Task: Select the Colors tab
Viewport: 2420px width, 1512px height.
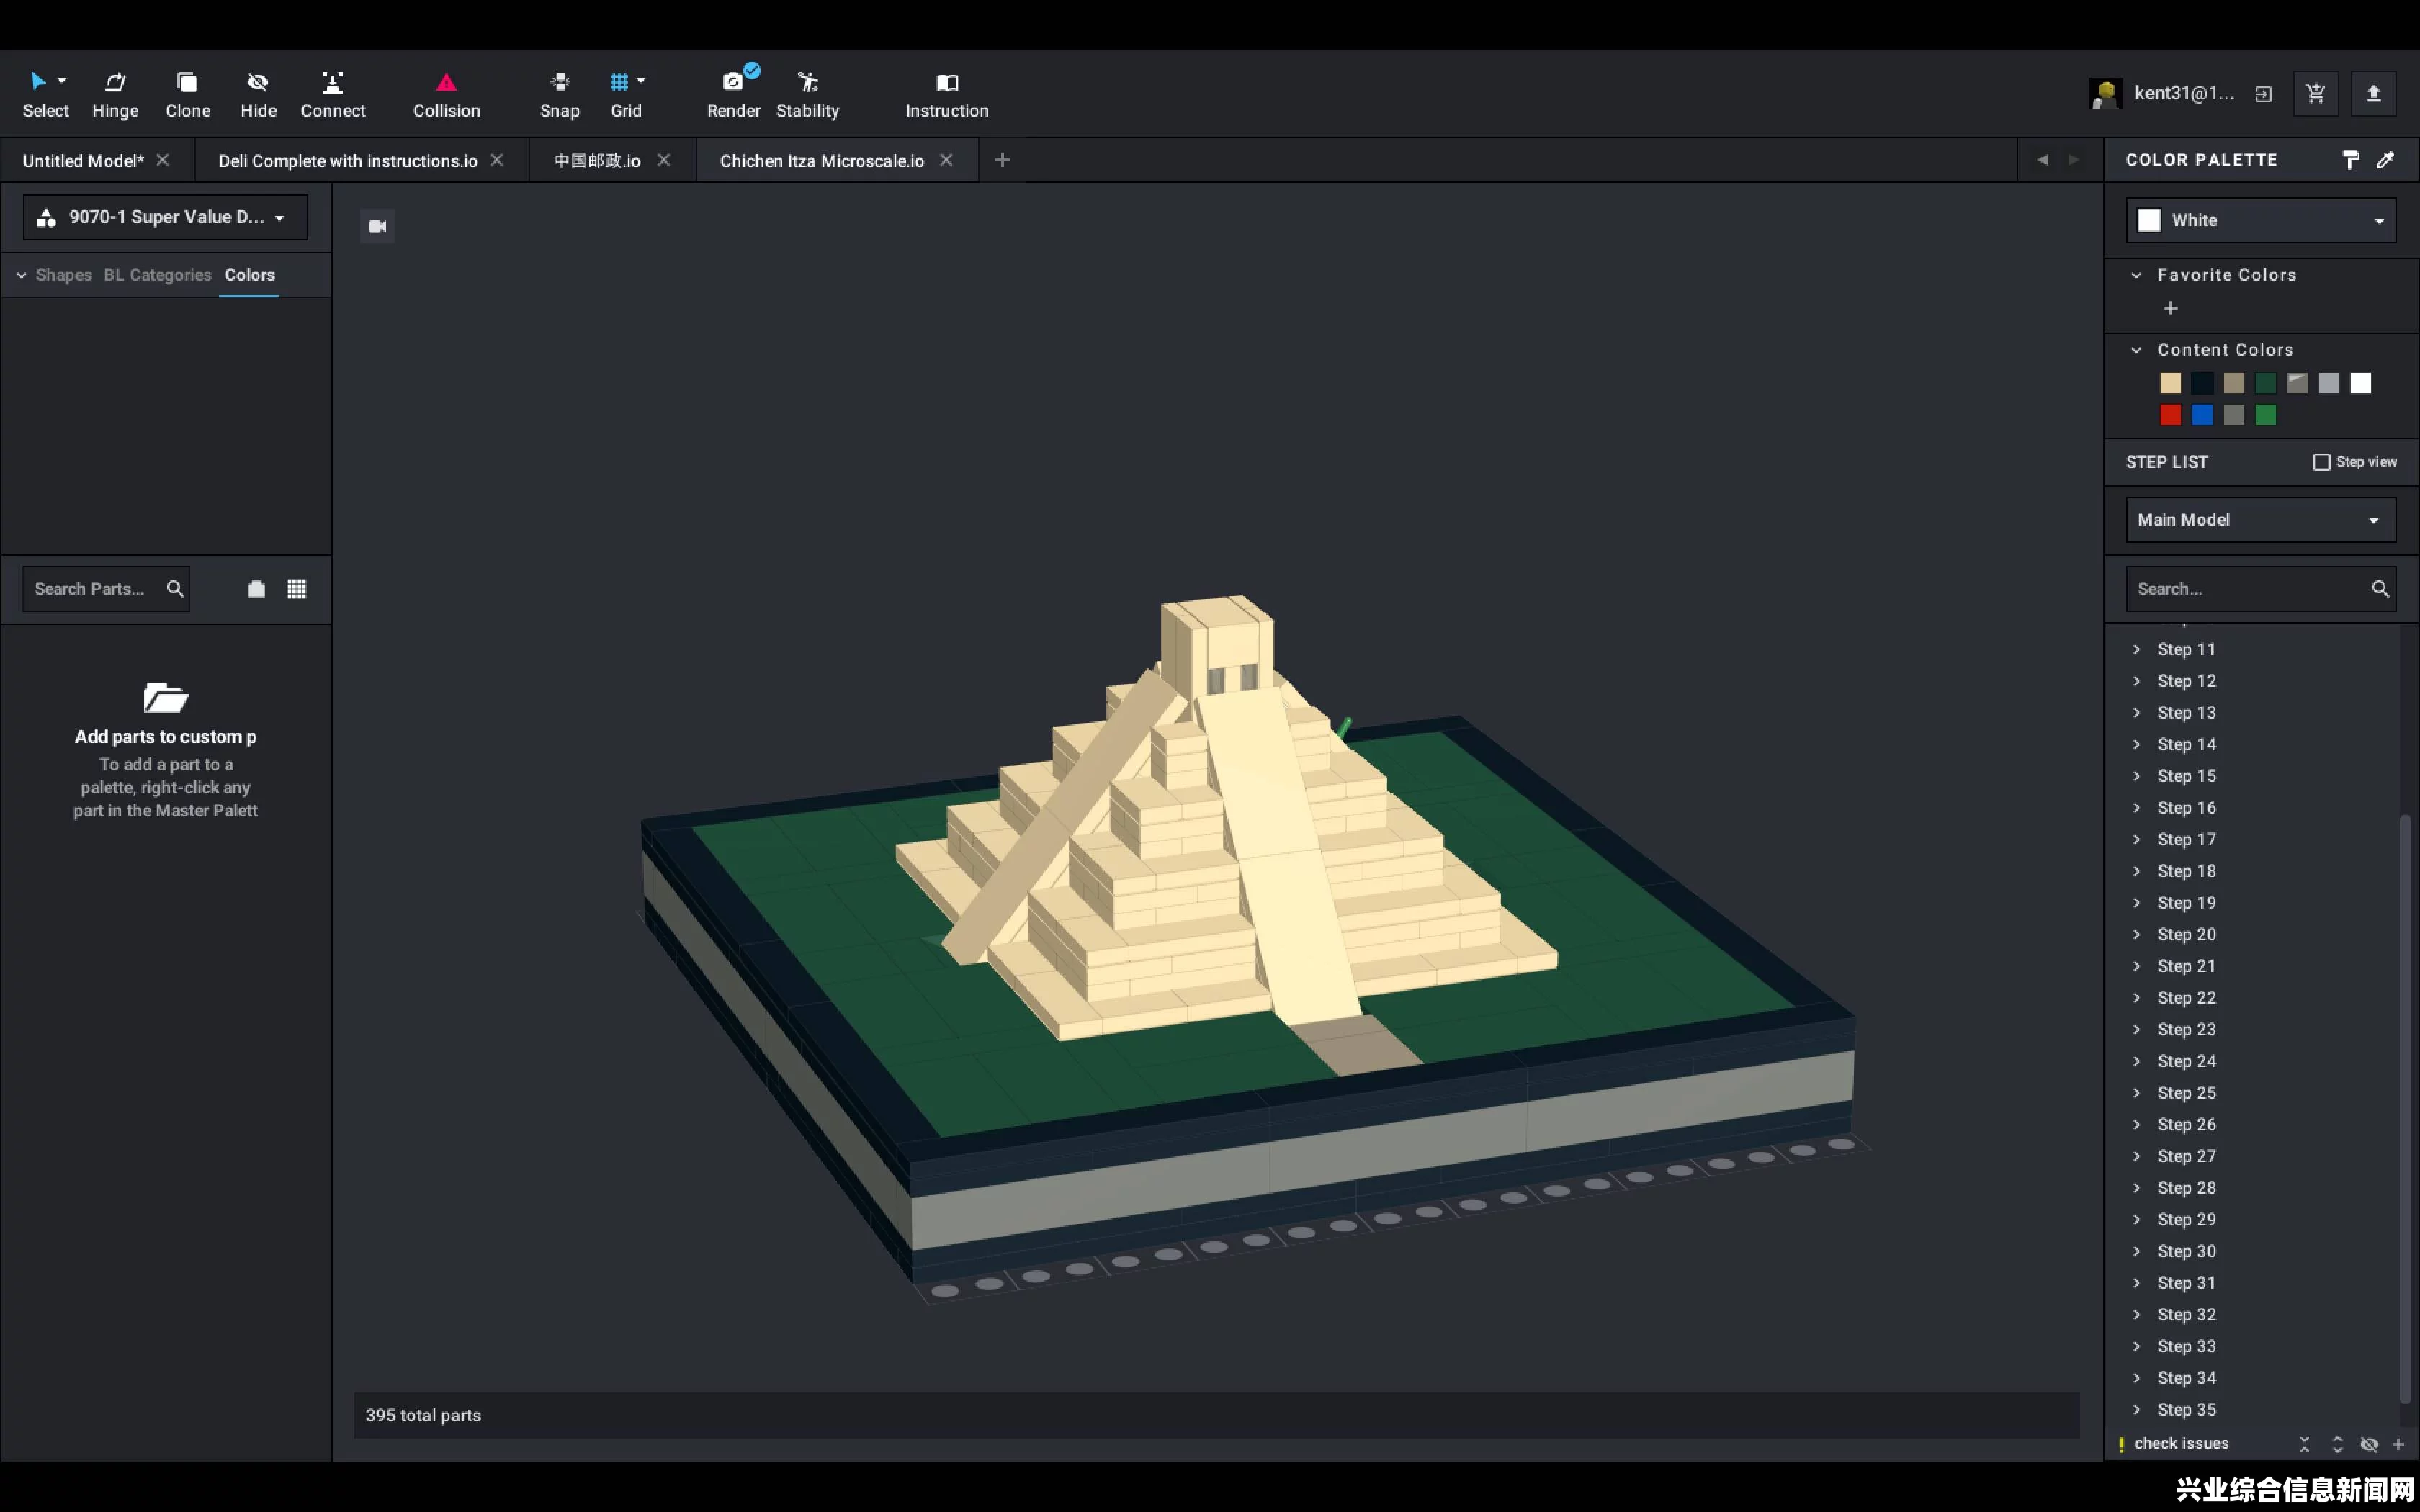Action: pyautogui.click(x=249, y=275)
